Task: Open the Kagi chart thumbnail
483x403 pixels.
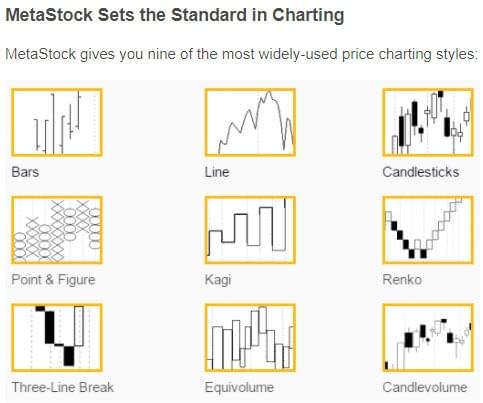Action: pos(250,230)
